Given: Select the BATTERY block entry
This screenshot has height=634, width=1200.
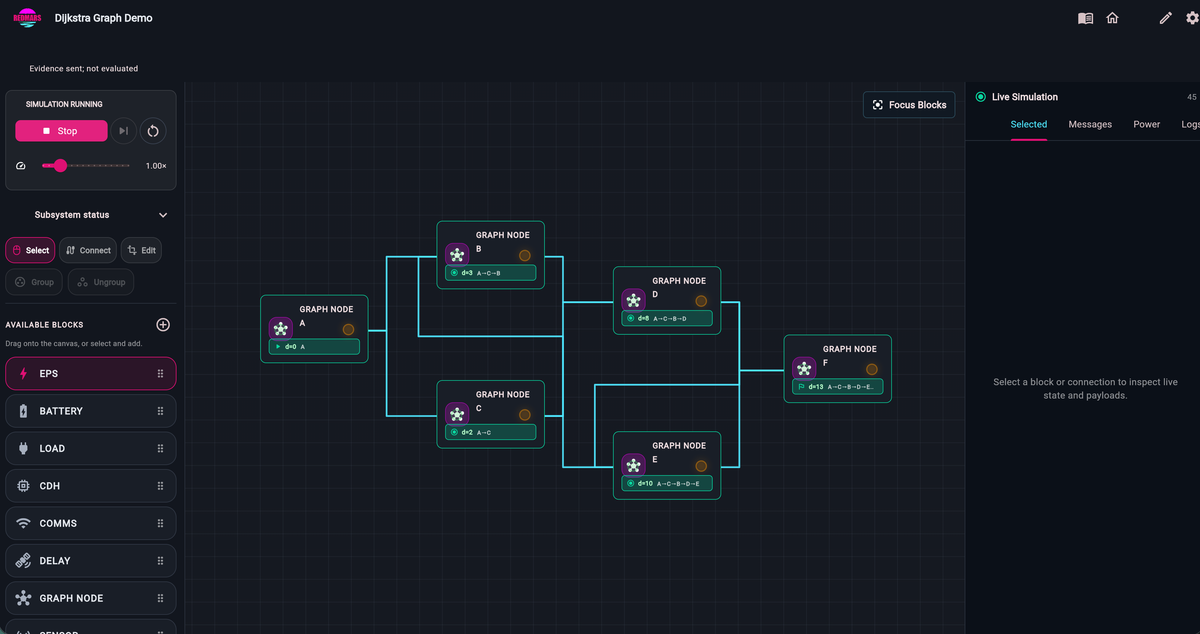Looking at the screenshot, I should pyautogui.click(x=91, y=411).
